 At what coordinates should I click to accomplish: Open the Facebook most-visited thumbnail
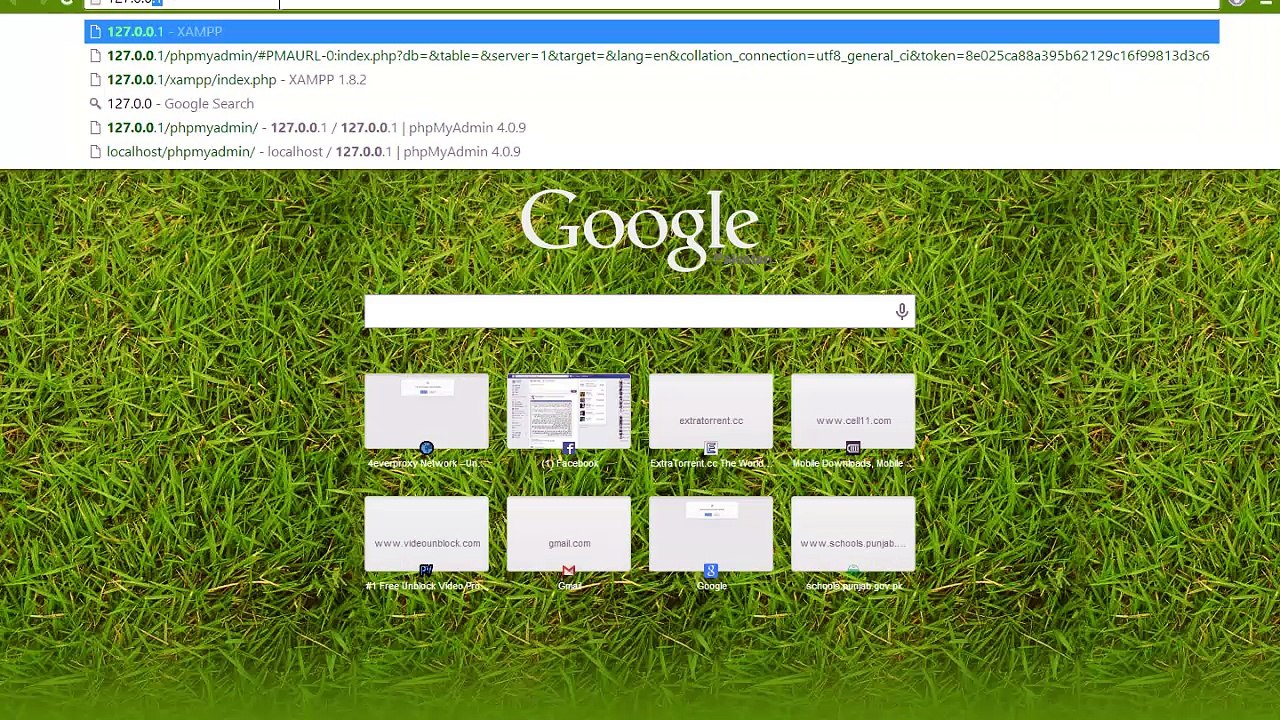(x=569, y=411)
